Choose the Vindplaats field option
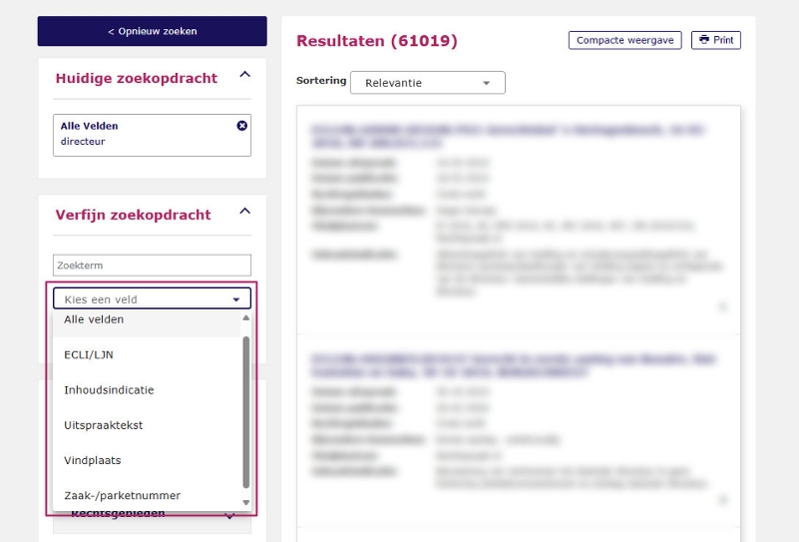The image size is (799, 542). [92, 460]
